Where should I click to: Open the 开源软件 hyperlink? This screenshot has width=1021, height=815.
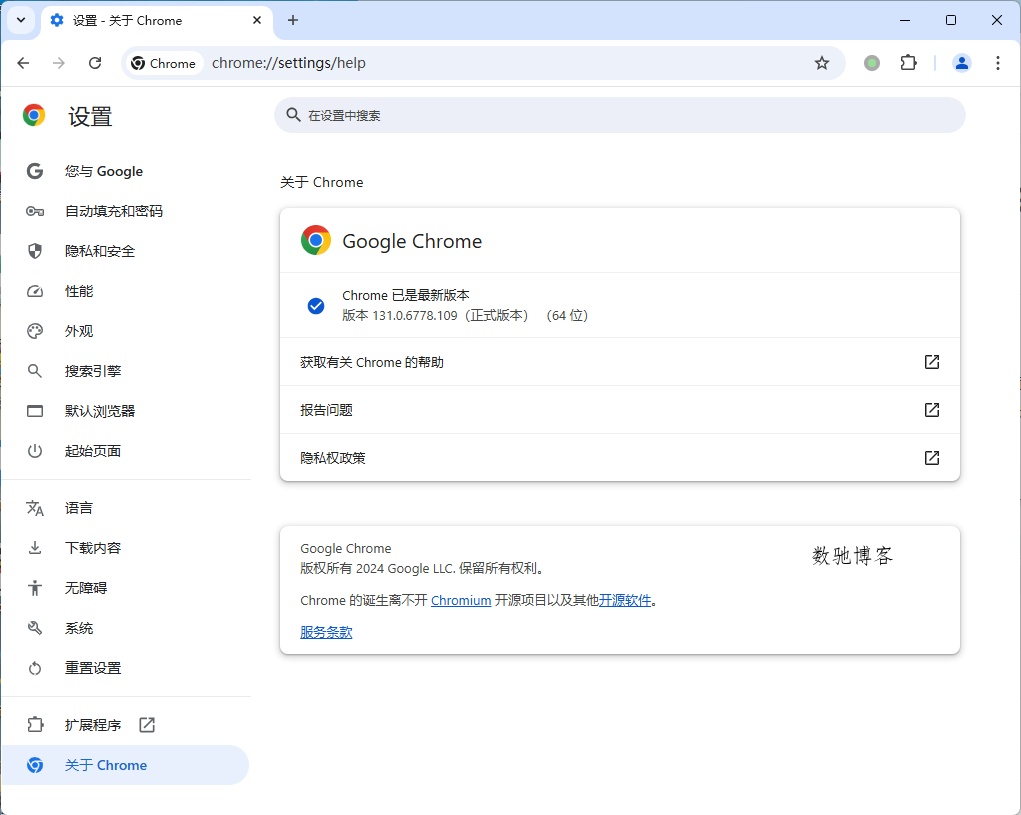coord(624,600)
